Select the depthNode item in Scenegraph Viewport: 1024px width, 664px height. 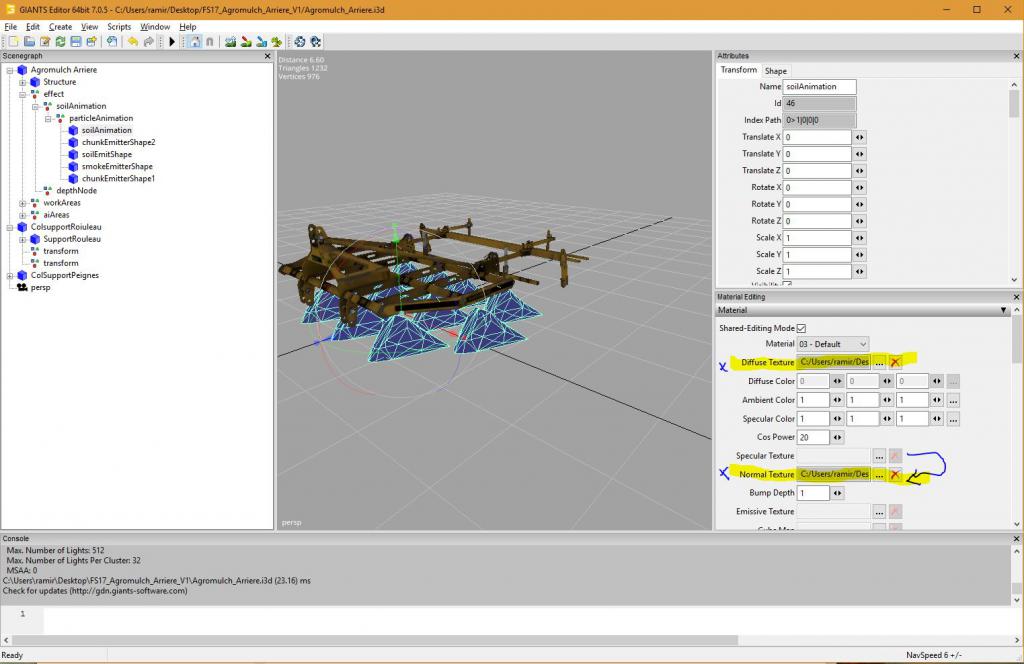tap(76, 191)
